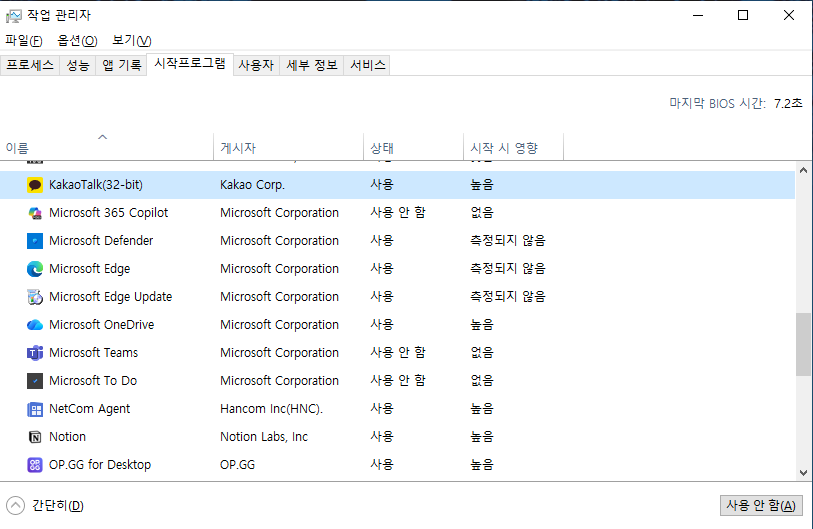Switch to the 서비스 tab
Image resolution: width=813 pixels, height=529 pixels.
point(368,65)
